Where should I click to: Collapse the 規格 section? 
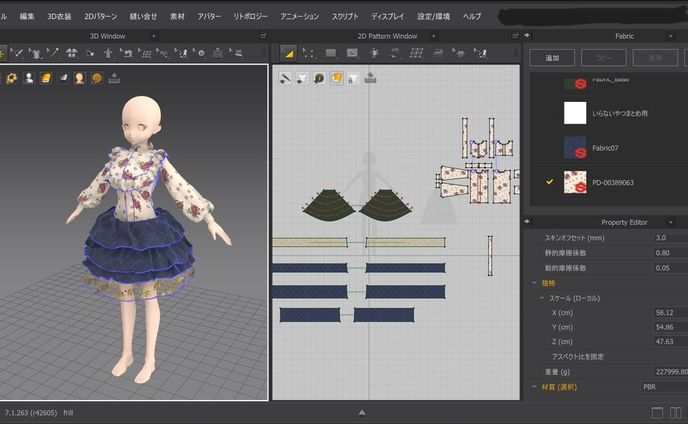[x=534, y=283]
